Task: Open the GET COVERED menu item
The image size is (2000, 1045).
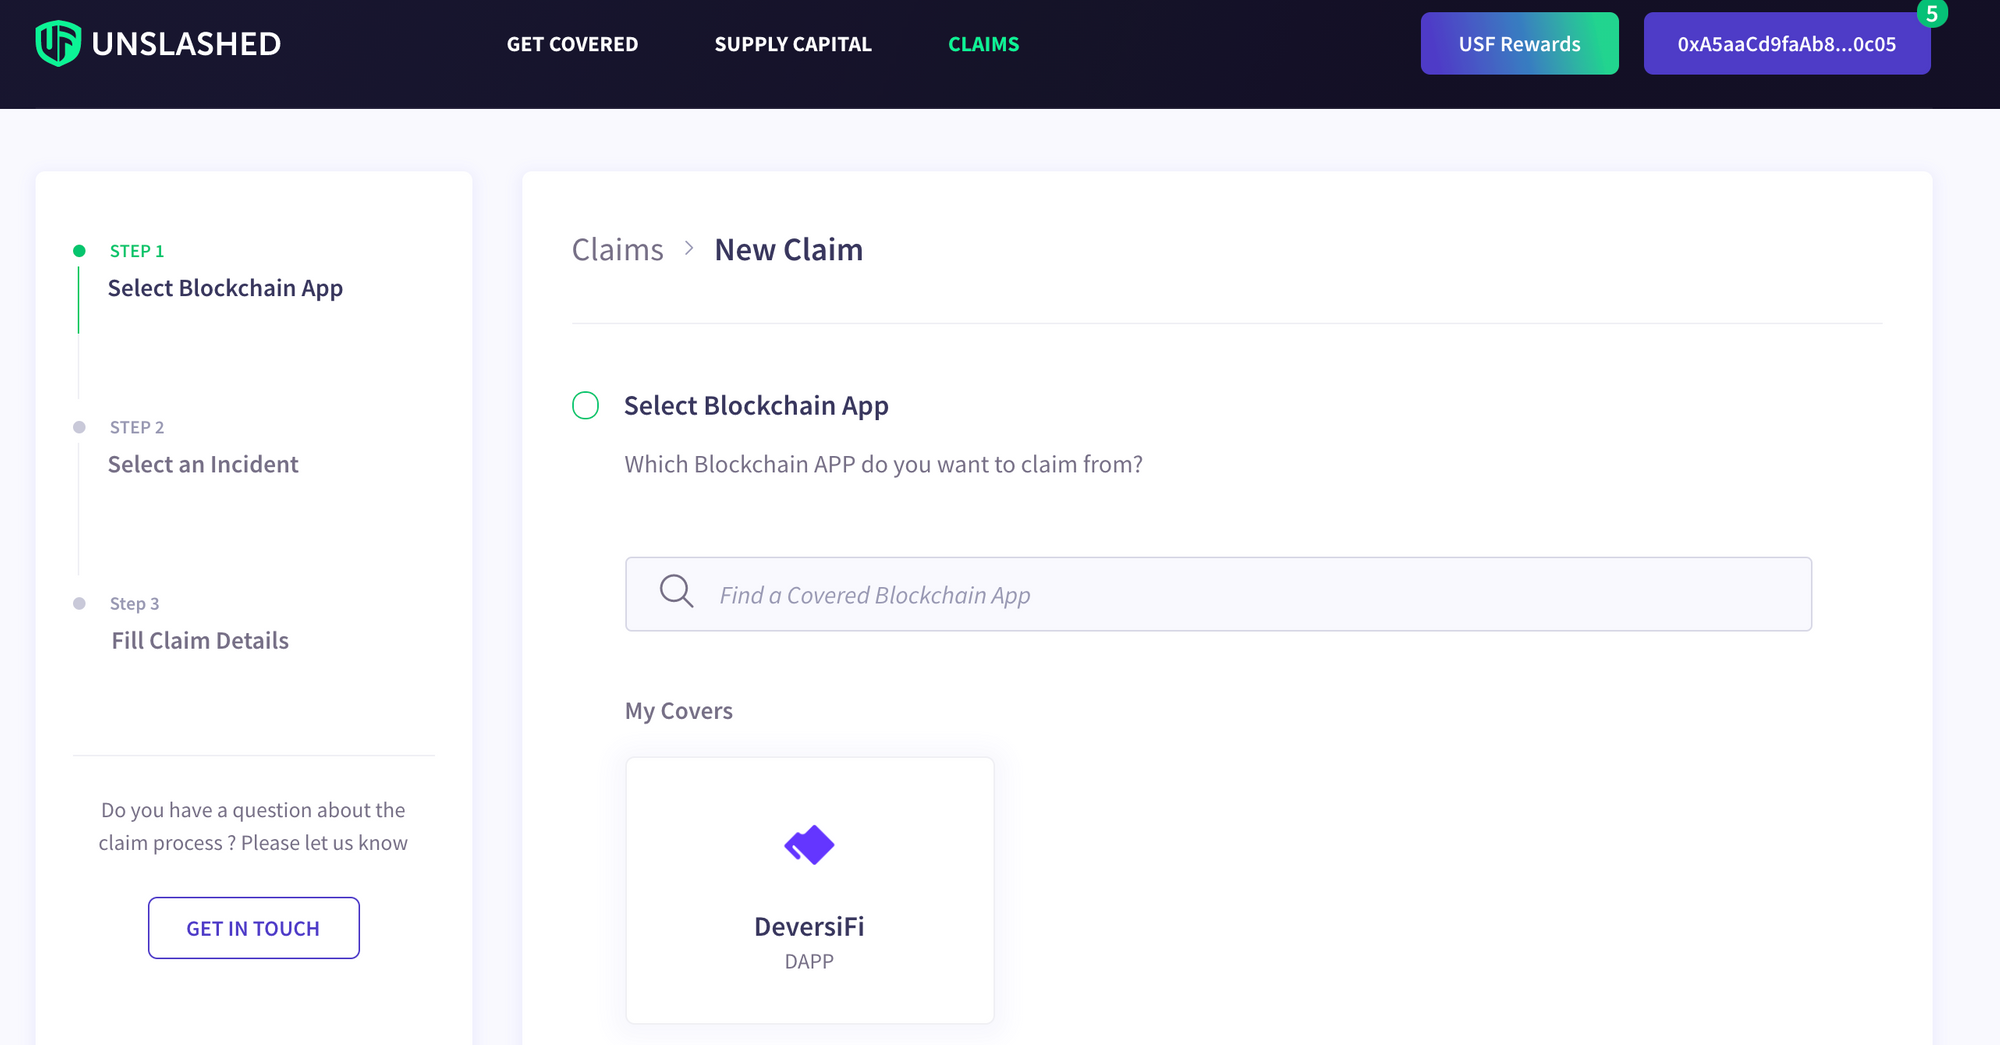Action: 572,44
